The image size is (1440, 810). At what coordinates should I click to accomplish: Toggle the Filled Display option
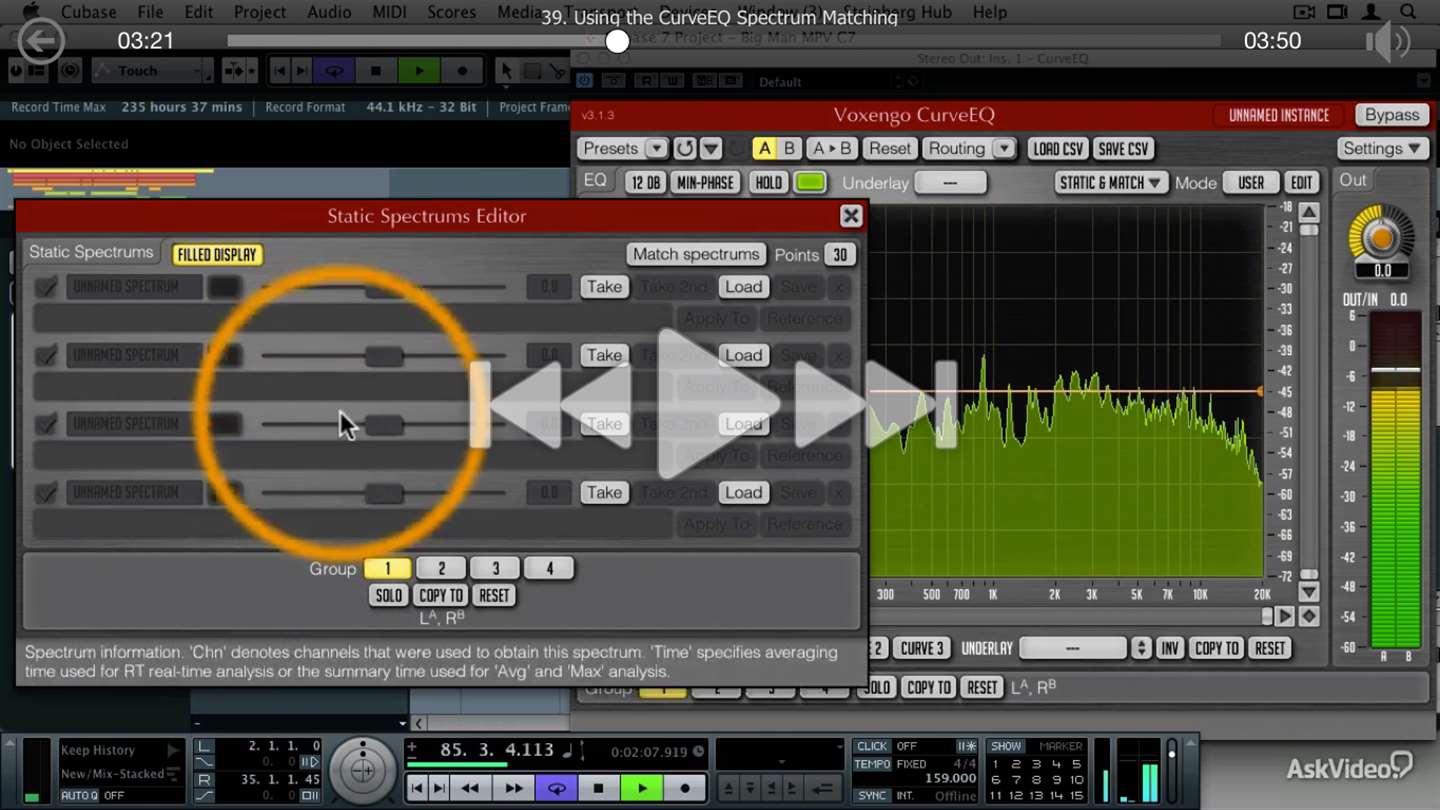(x=217, y=255)
